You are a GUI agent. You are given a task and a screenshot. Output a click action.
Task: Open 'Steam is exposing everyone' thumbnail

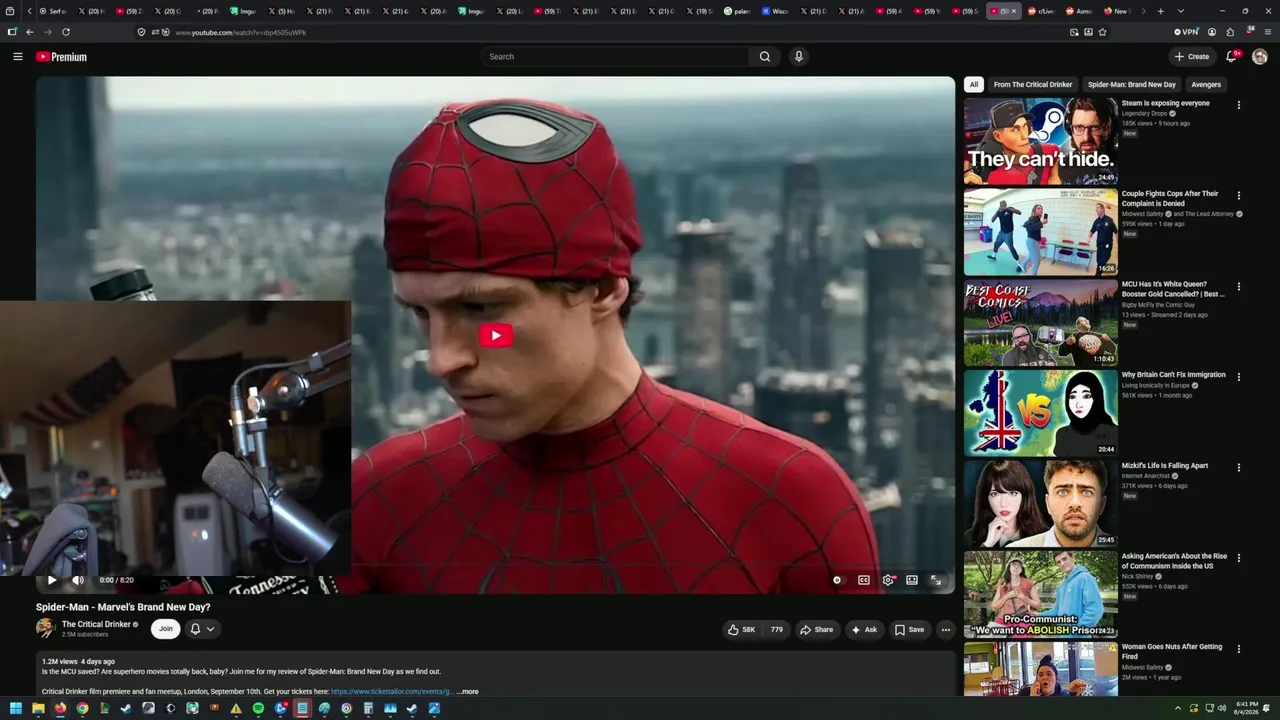tap(1041, 141)
